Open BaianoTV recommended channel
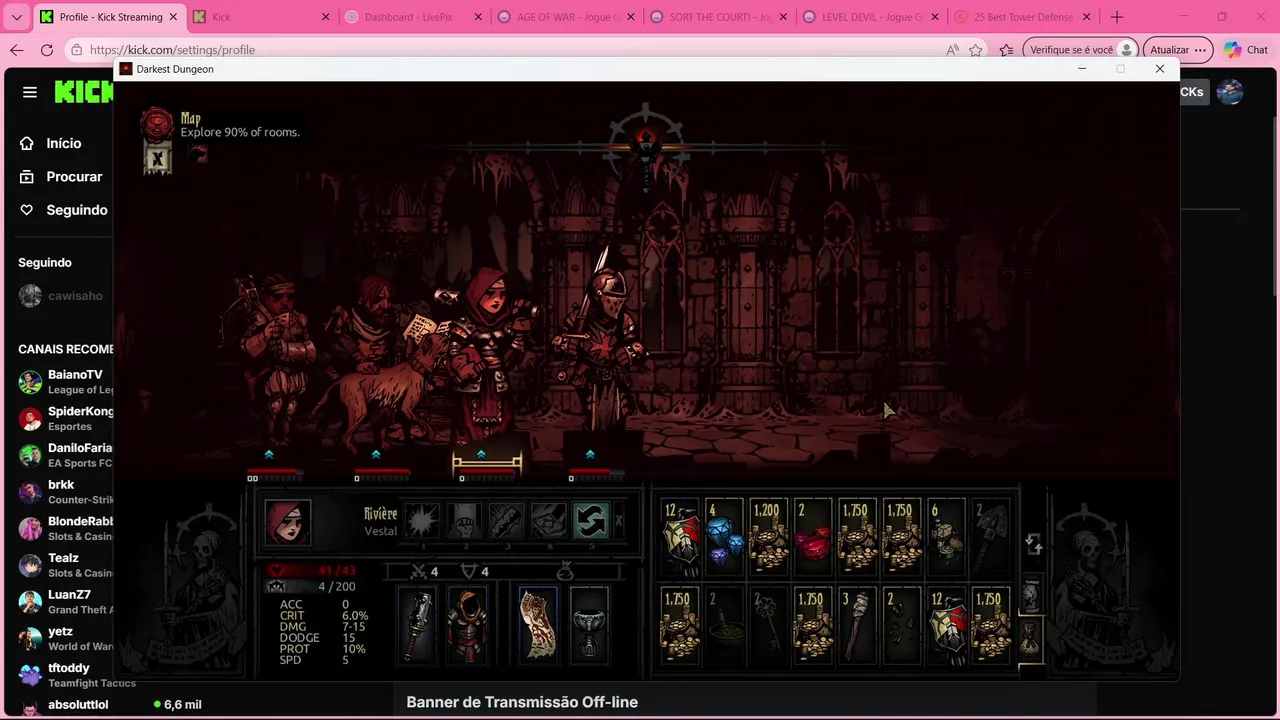This screenshot has width=1280, height=720. 66,382
